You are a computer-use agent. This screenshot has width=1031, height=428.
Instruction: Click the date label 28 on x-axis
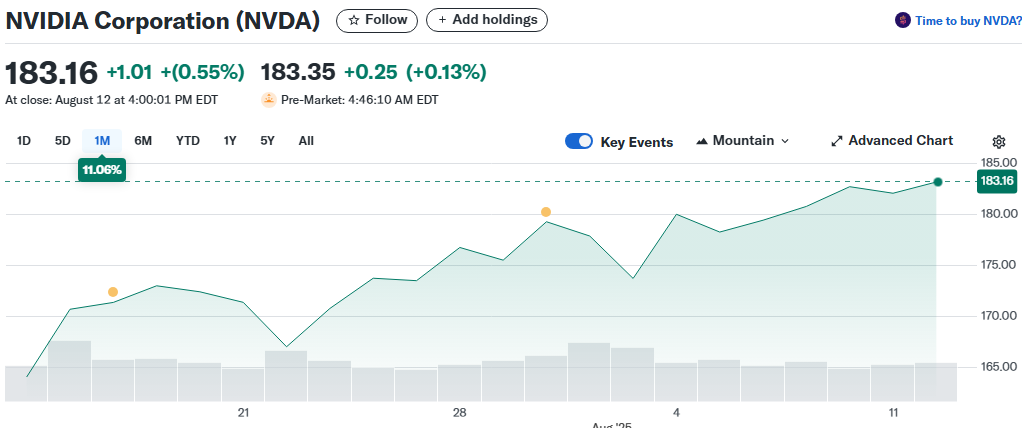pos(460,413)
